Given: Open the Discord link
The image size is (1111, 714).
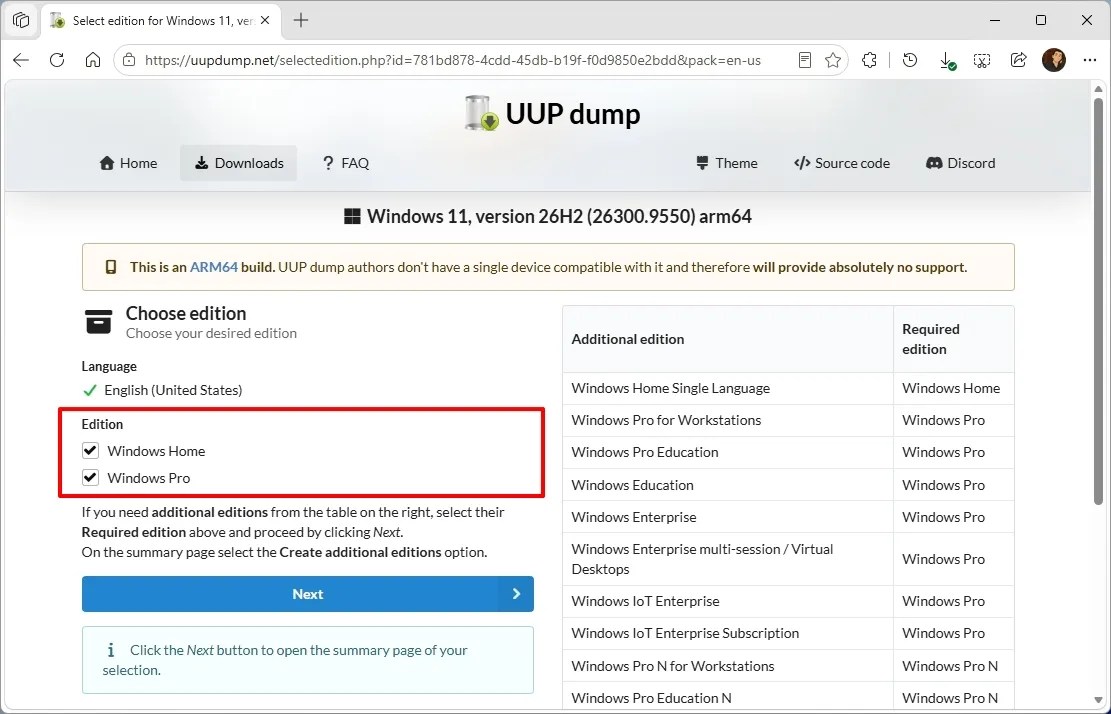Looking at the screenshot, I should (961, 163).
